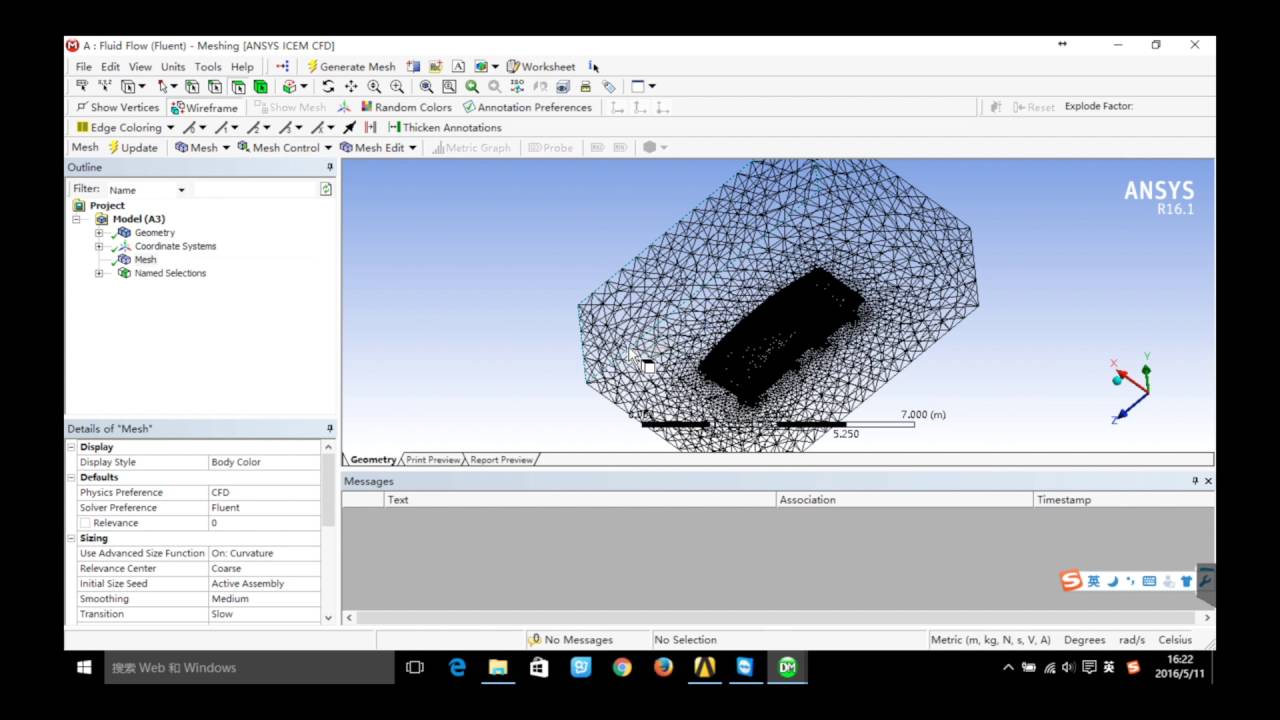Click the Thicken Annotations button

[x=445, y=127]
